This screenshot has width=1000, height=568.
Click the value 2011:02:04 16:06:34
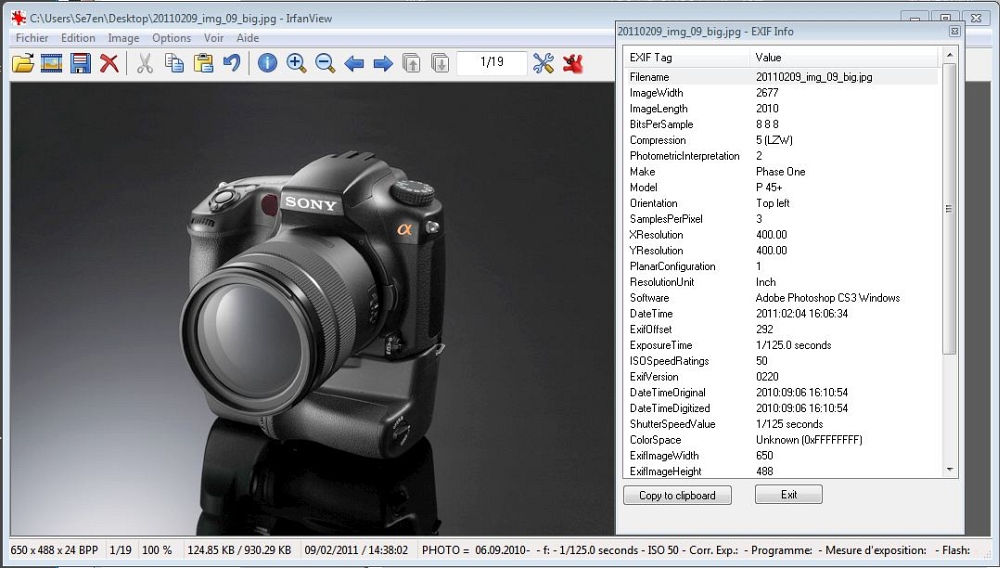[802, 314]
